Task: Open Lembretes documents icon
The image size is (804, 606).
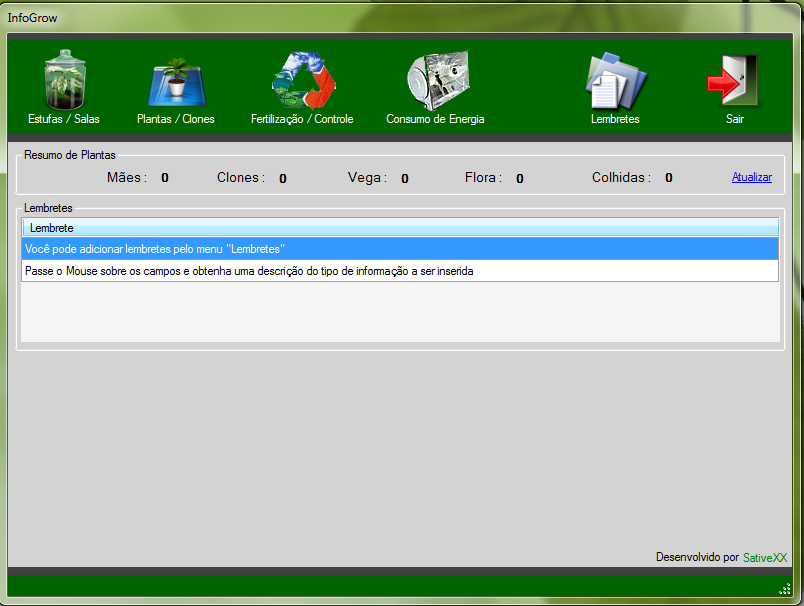Action: [616, 80]
